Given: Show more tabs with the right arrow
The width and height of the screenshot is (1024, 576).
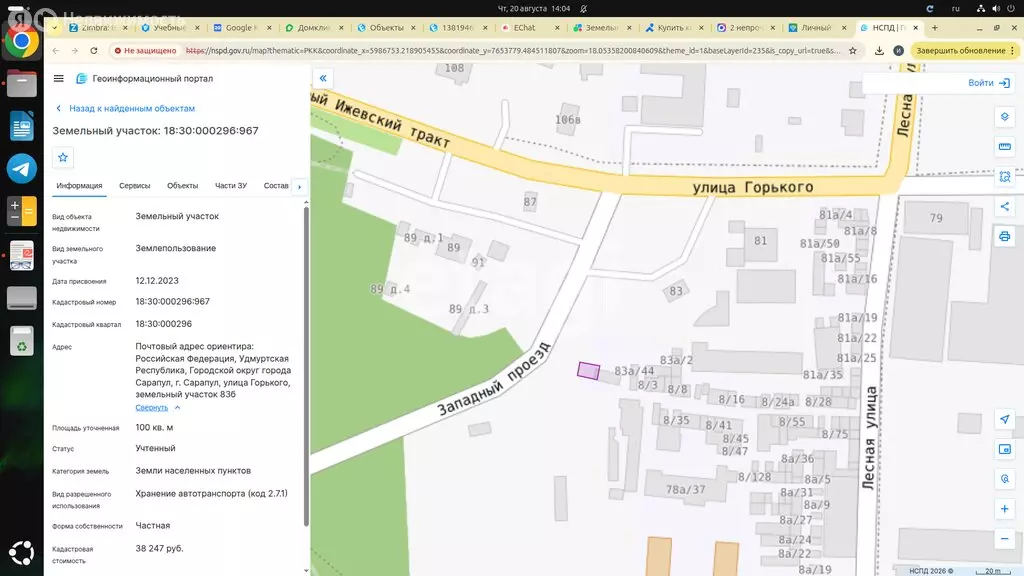Looking at the screenshot, I should click(x=300, y=187).
